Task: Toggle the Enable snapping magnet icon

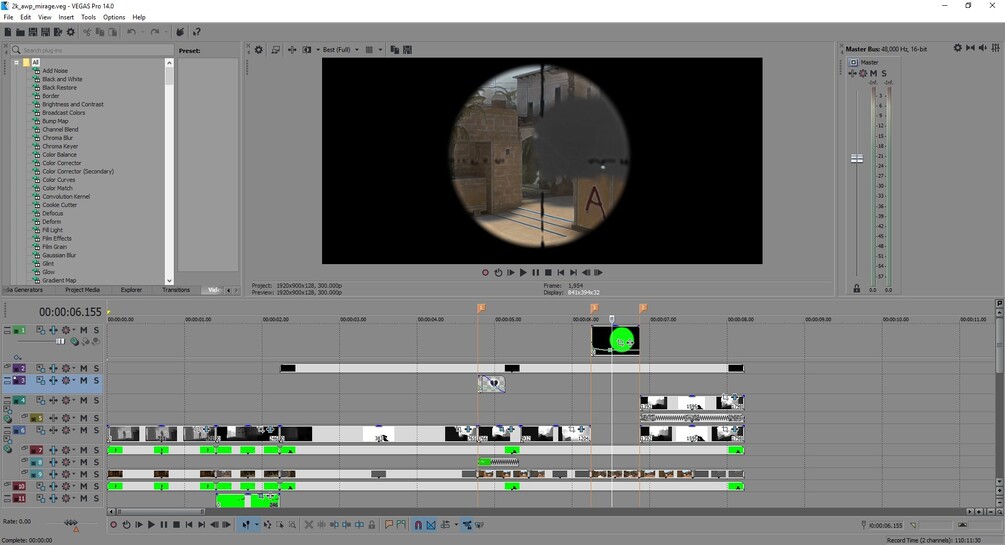Action: pos(418,524)
